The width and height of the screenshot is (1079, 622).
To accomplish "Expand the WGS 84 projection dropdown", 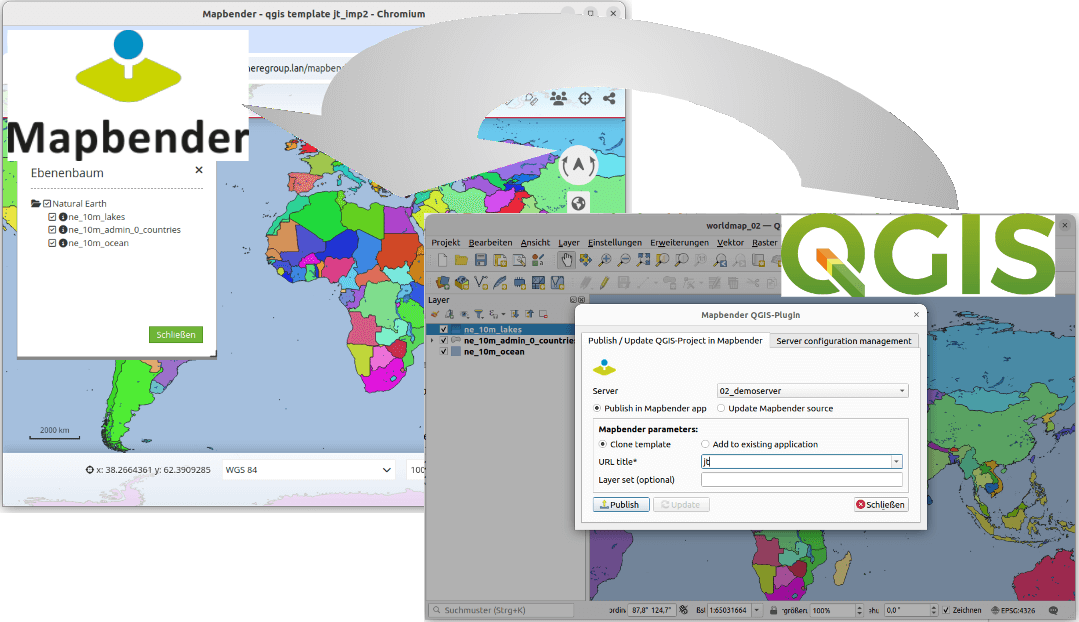I will coord(308,470).
